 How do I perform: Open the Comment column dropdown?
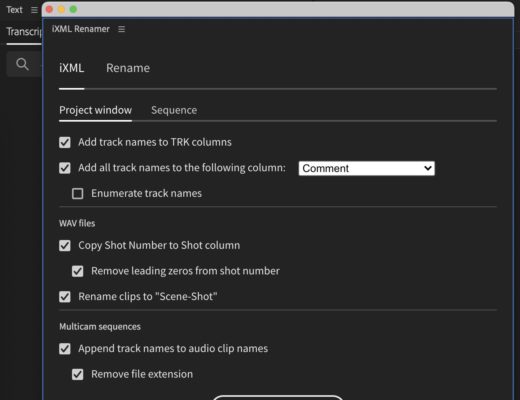367,168
